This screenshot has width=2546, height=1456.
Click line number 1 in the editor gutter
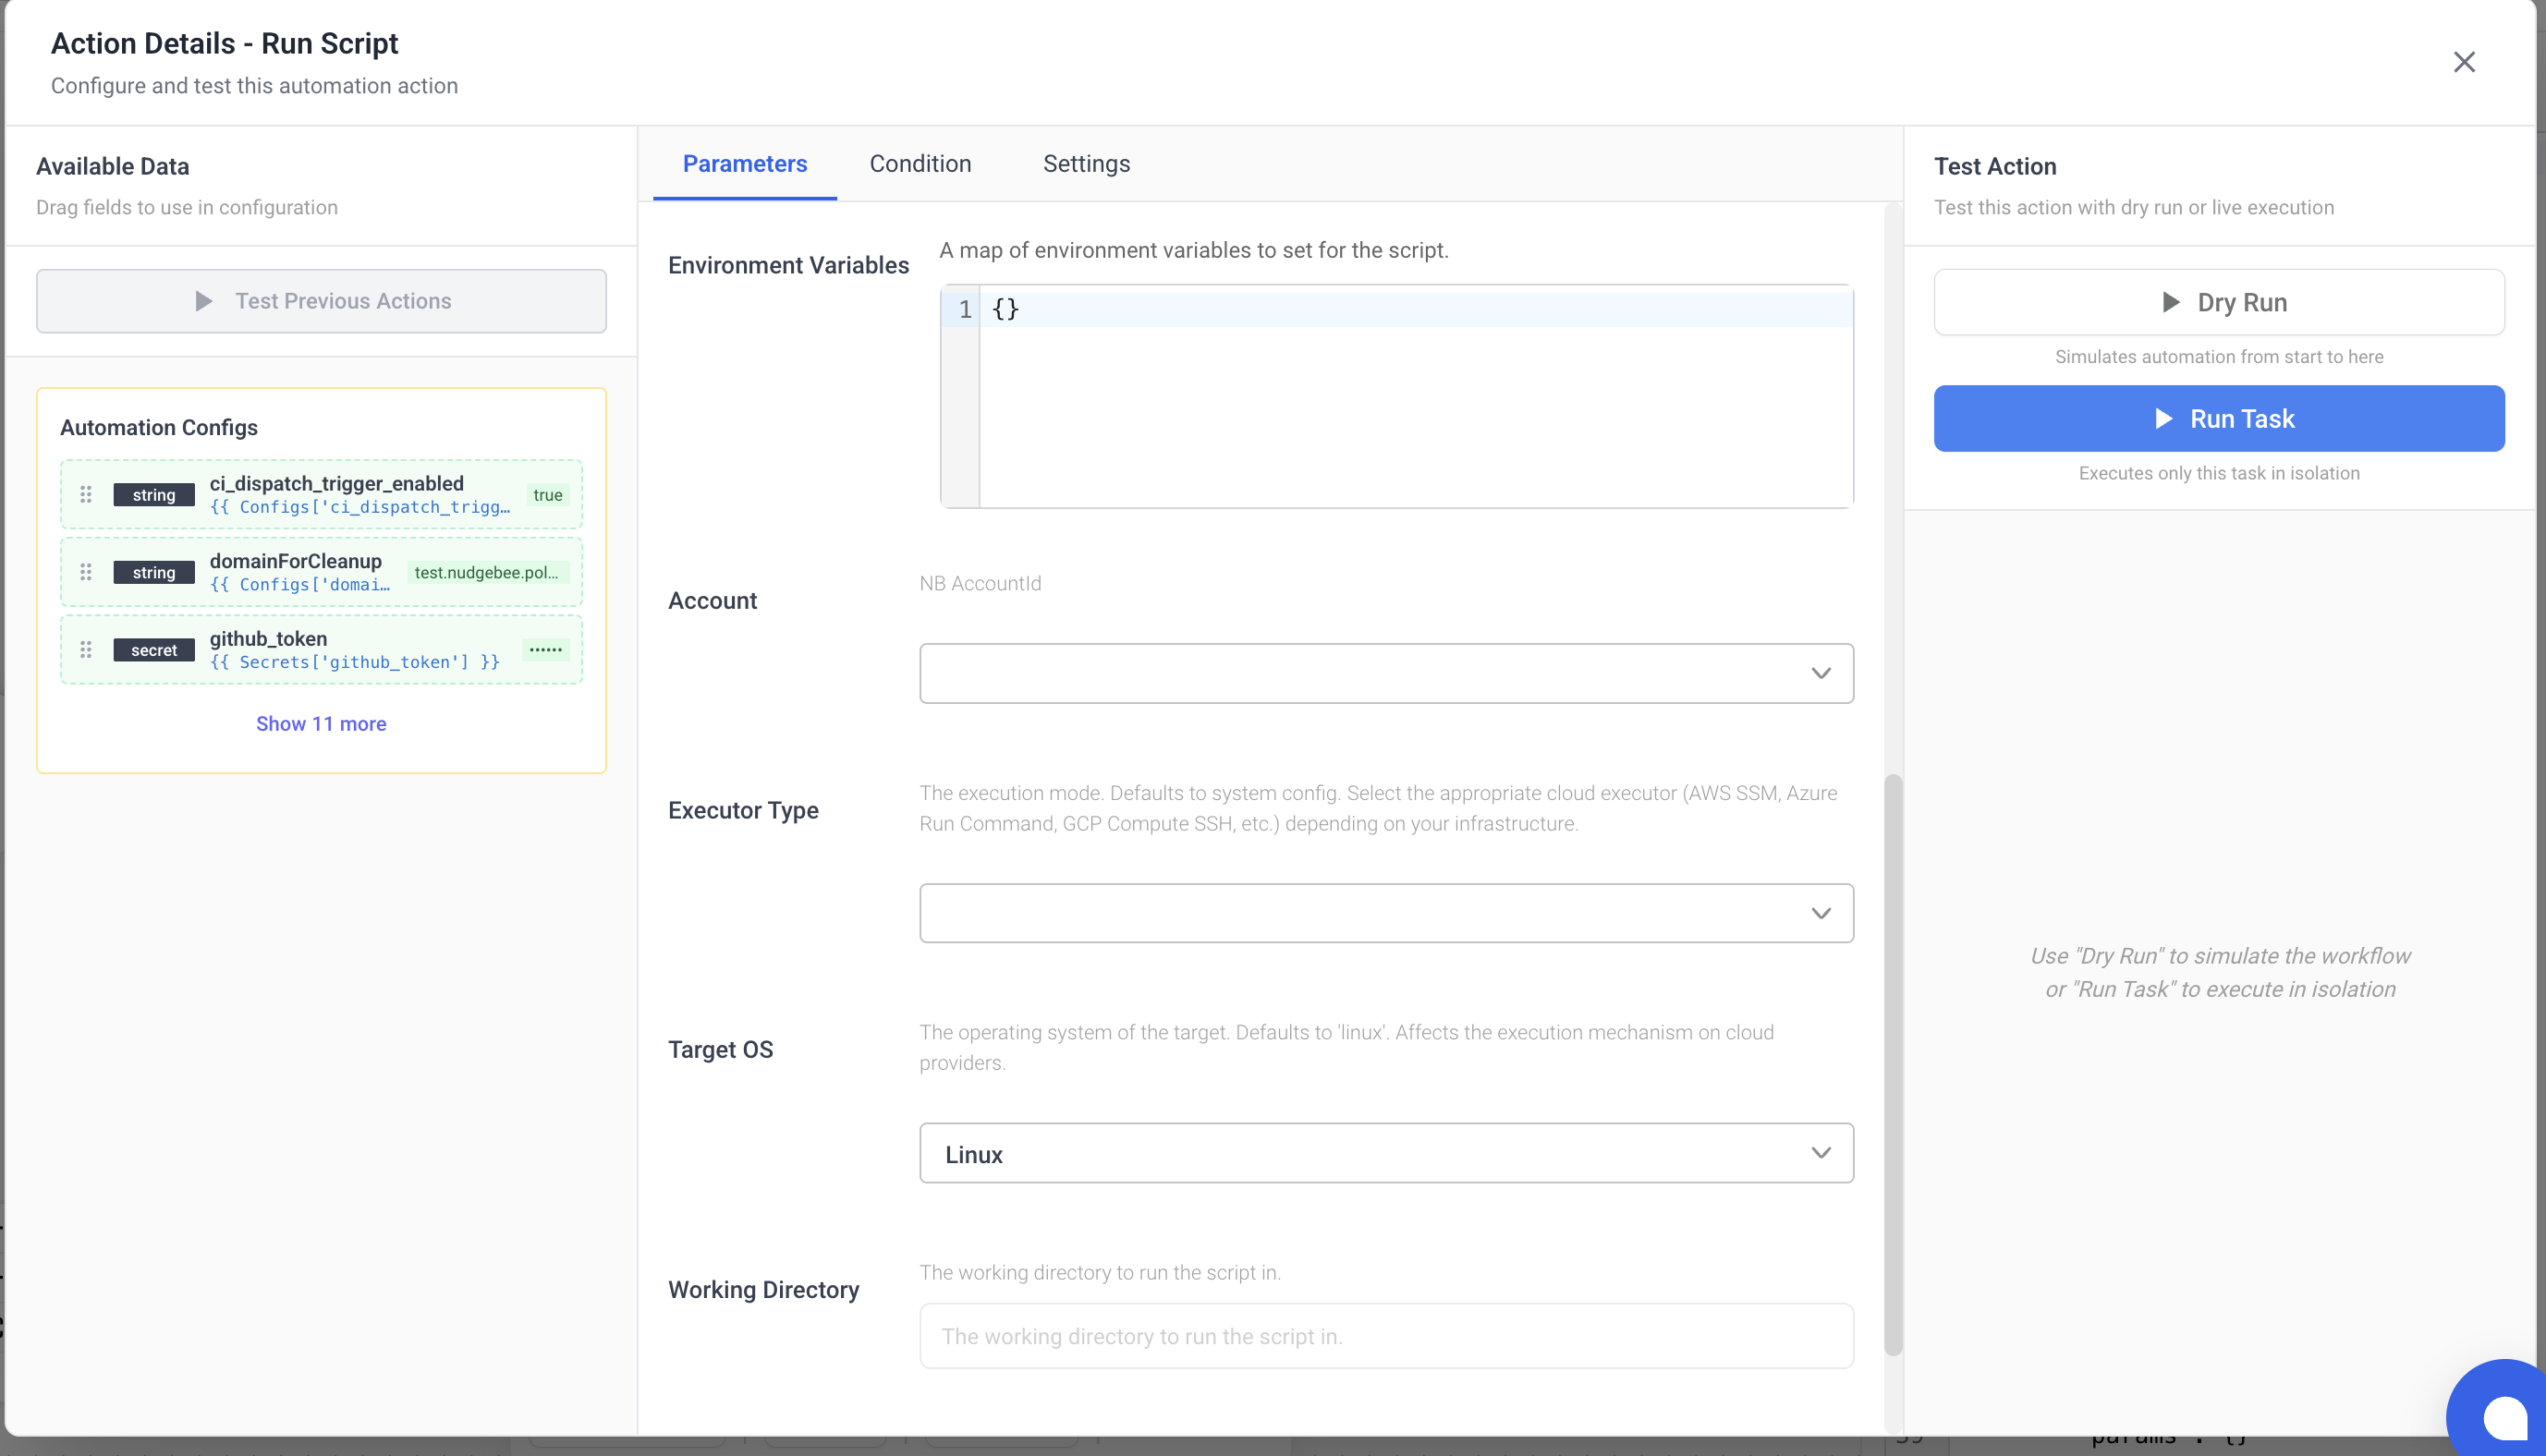click(965, 309)
